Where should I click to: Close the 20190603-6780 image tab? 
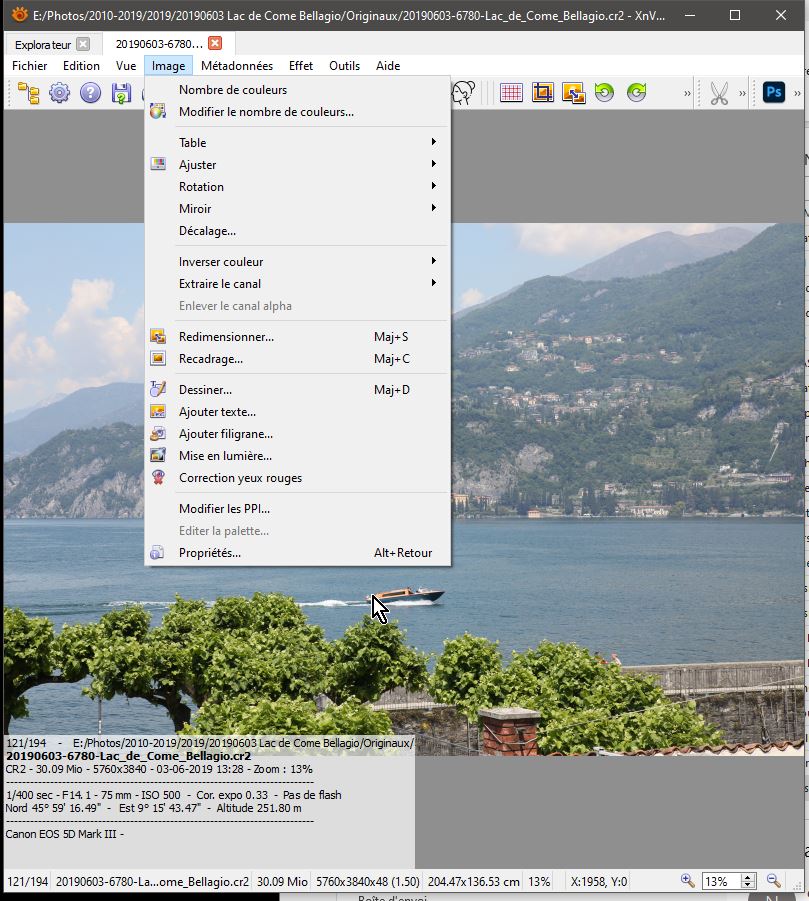216,44
